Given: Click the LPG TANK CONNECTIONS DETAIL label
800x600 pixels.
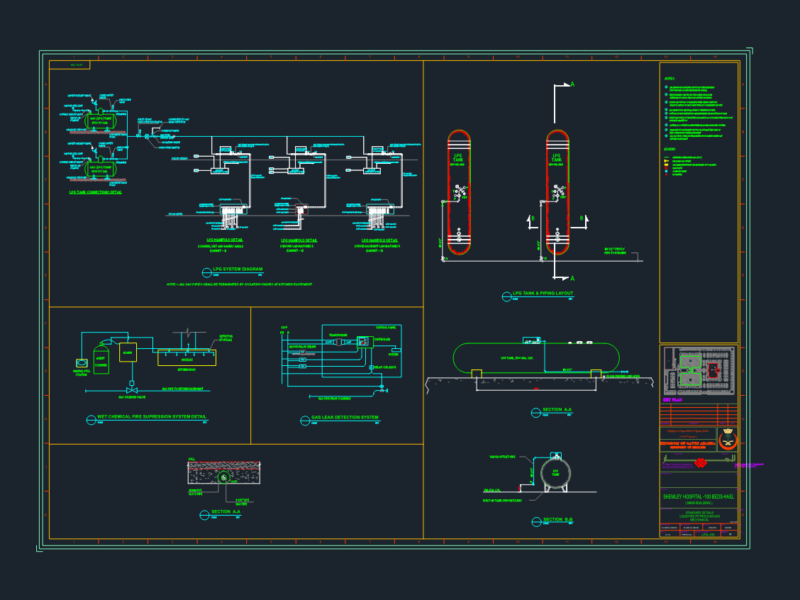Looking at the screenshot, I should point(95,192).
